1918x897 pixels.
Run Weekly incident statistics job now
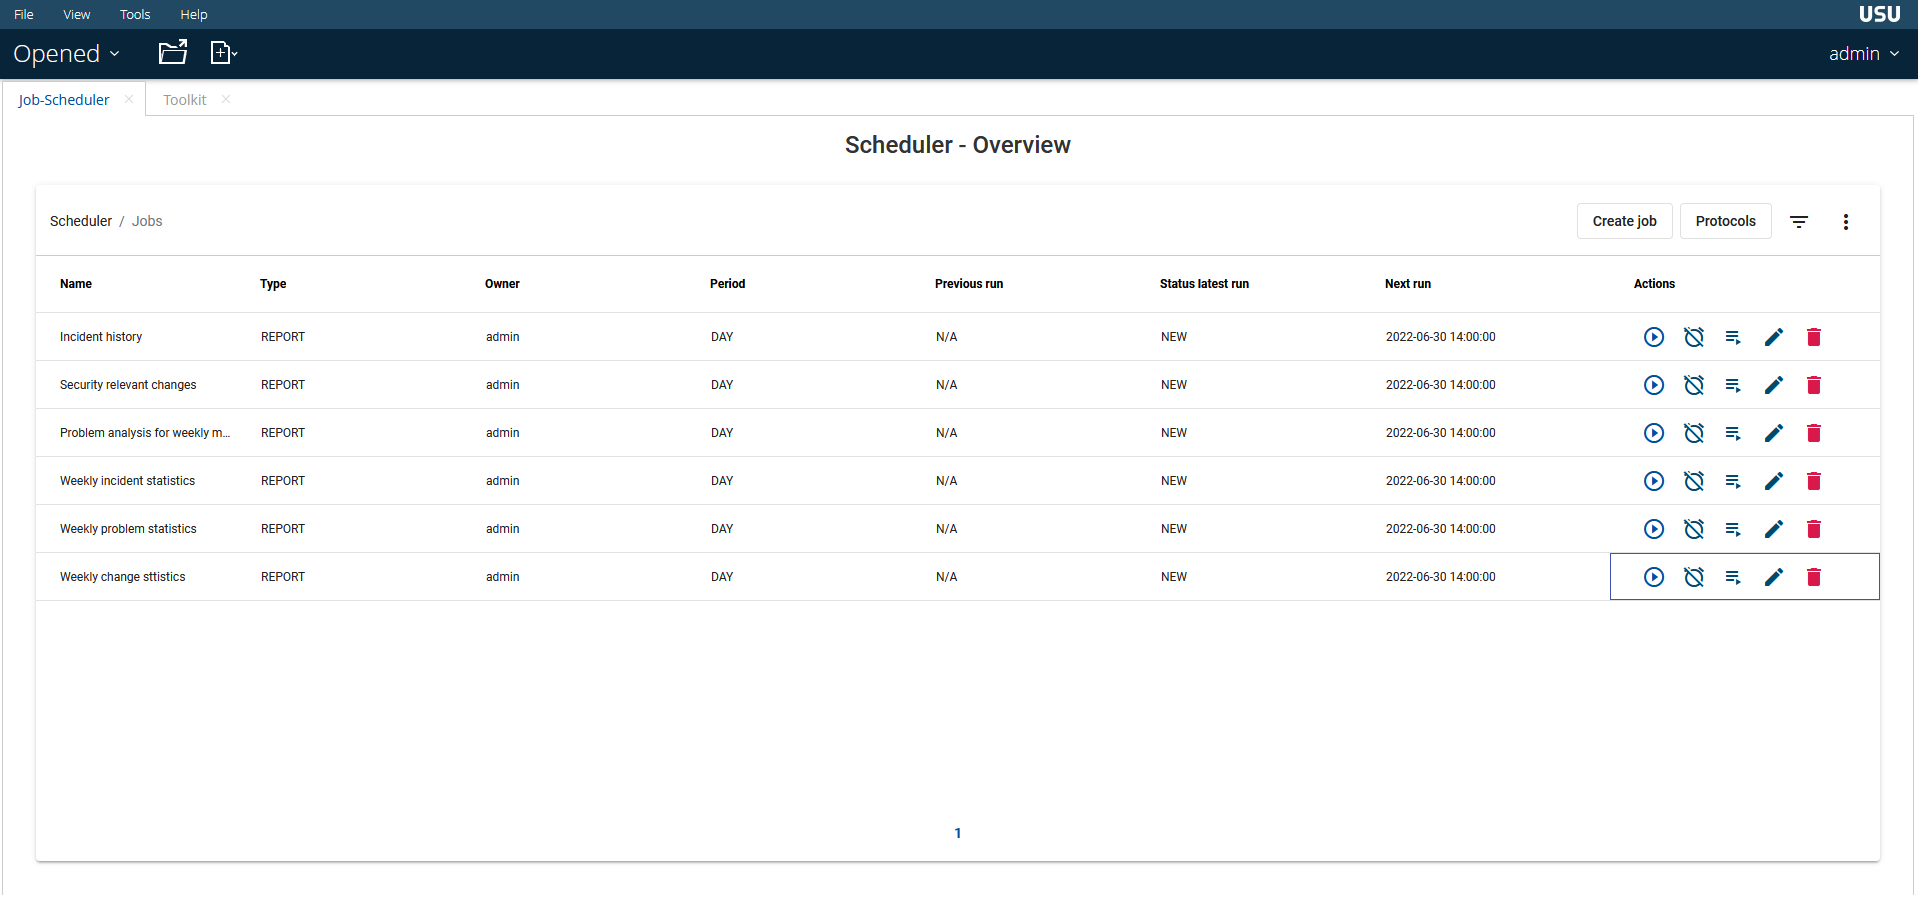pyautogui.click(x=1654, y=481)
